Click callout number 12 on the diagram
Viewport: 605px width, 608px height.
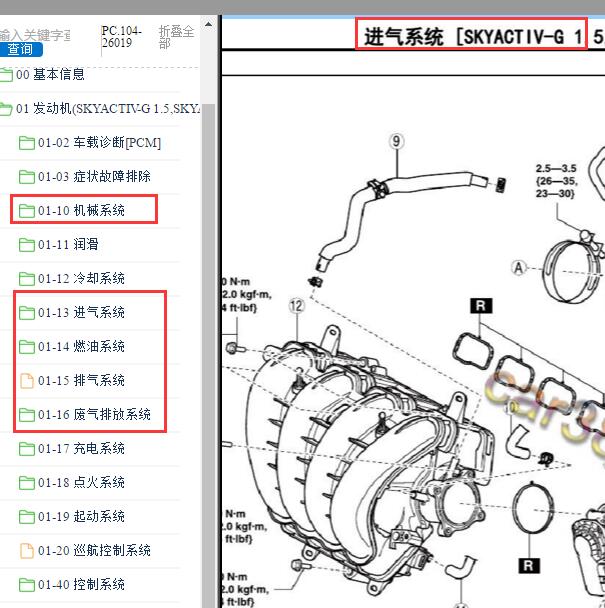click(x=297, y=306)
